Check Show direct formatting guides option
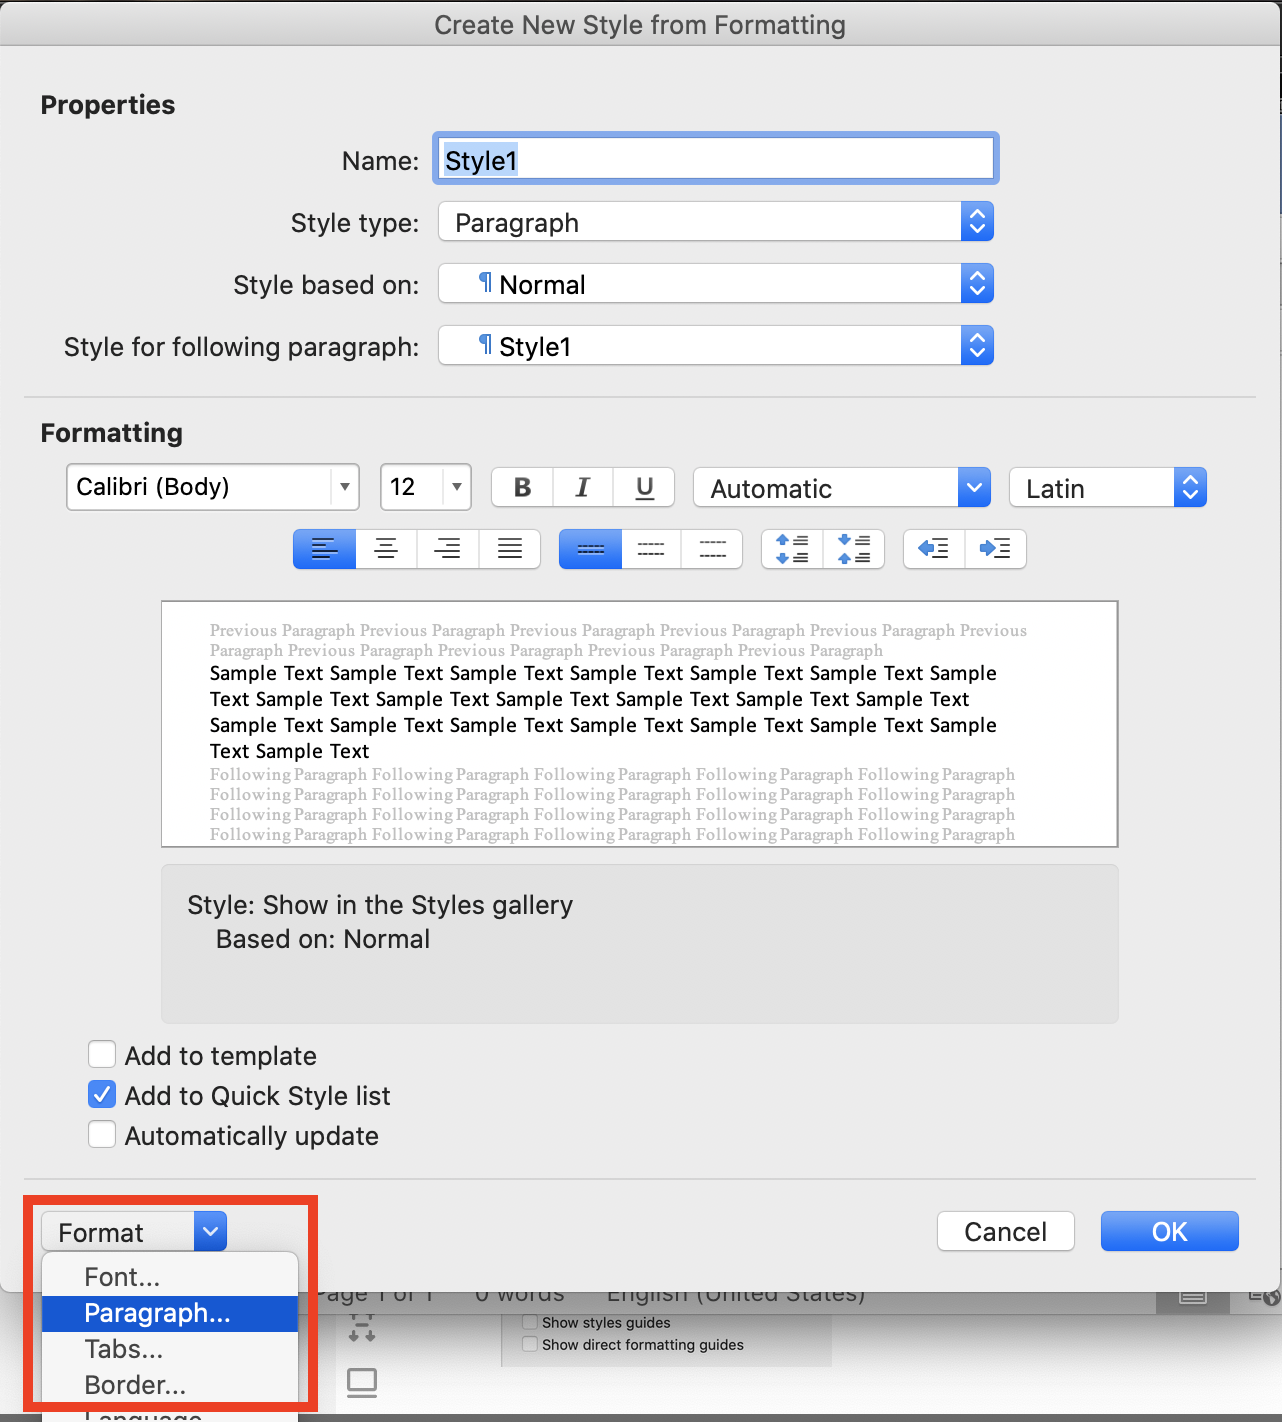Screen dimensions: 1282x1422 530,1345
